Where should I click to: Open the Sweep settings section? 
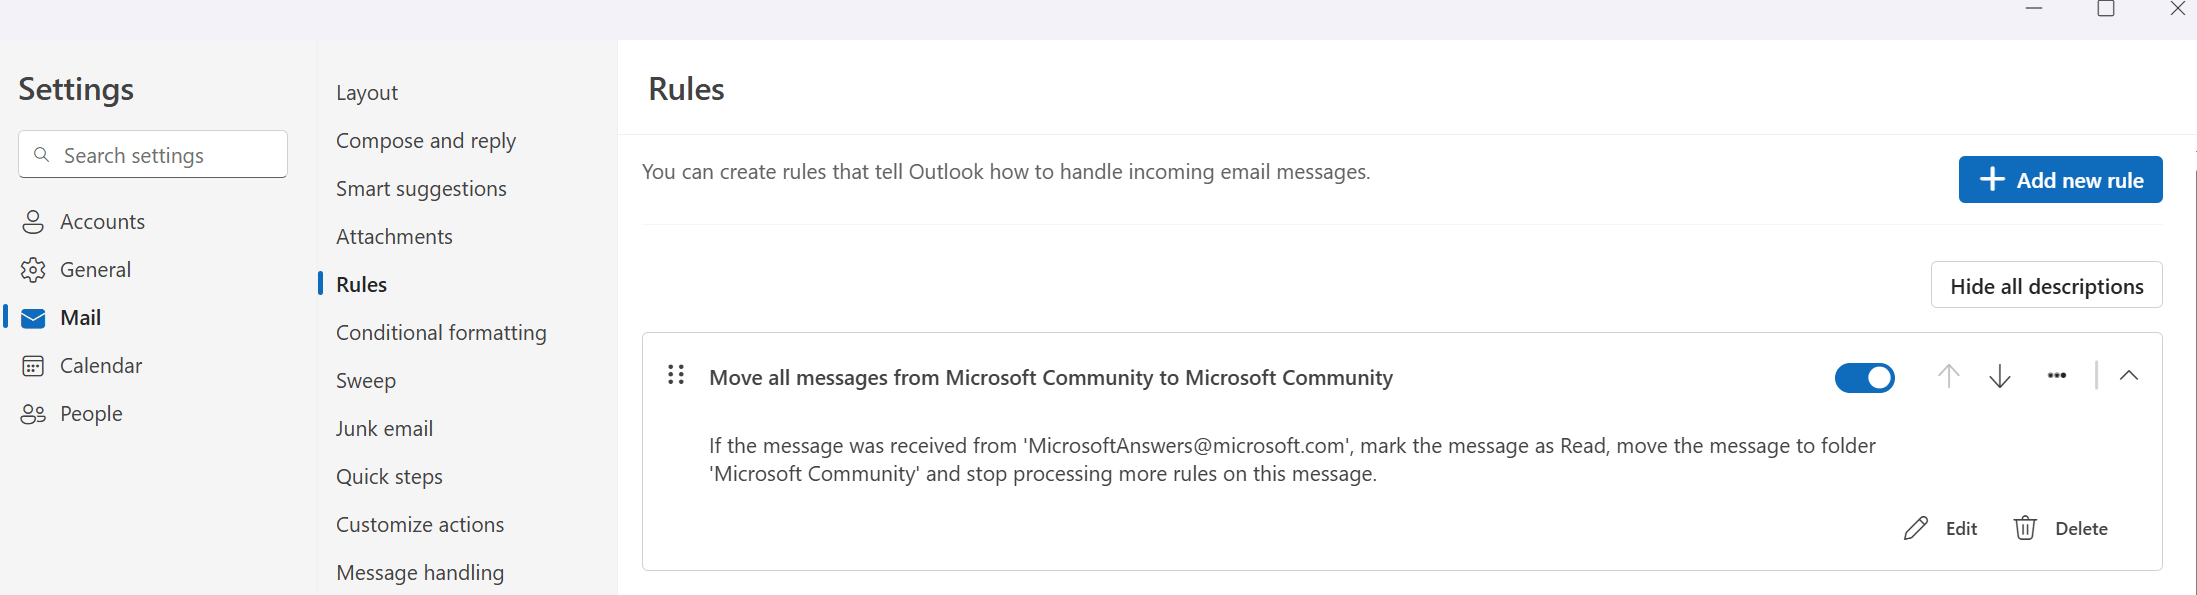(x=366, y=381)
